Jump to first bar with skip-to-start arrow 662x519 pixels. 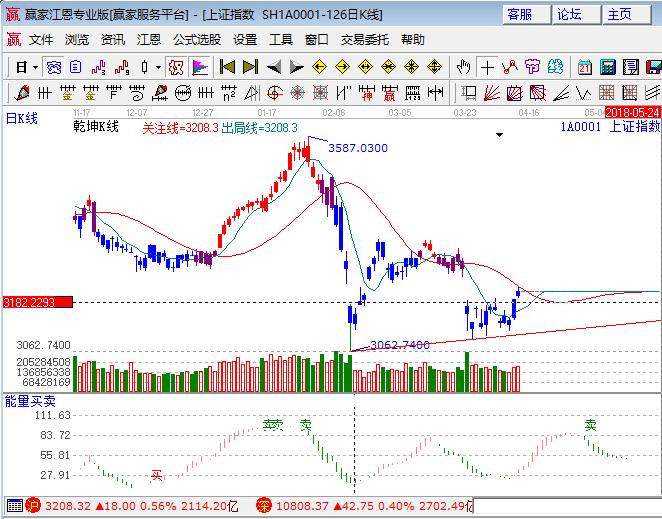pos(227,67)
